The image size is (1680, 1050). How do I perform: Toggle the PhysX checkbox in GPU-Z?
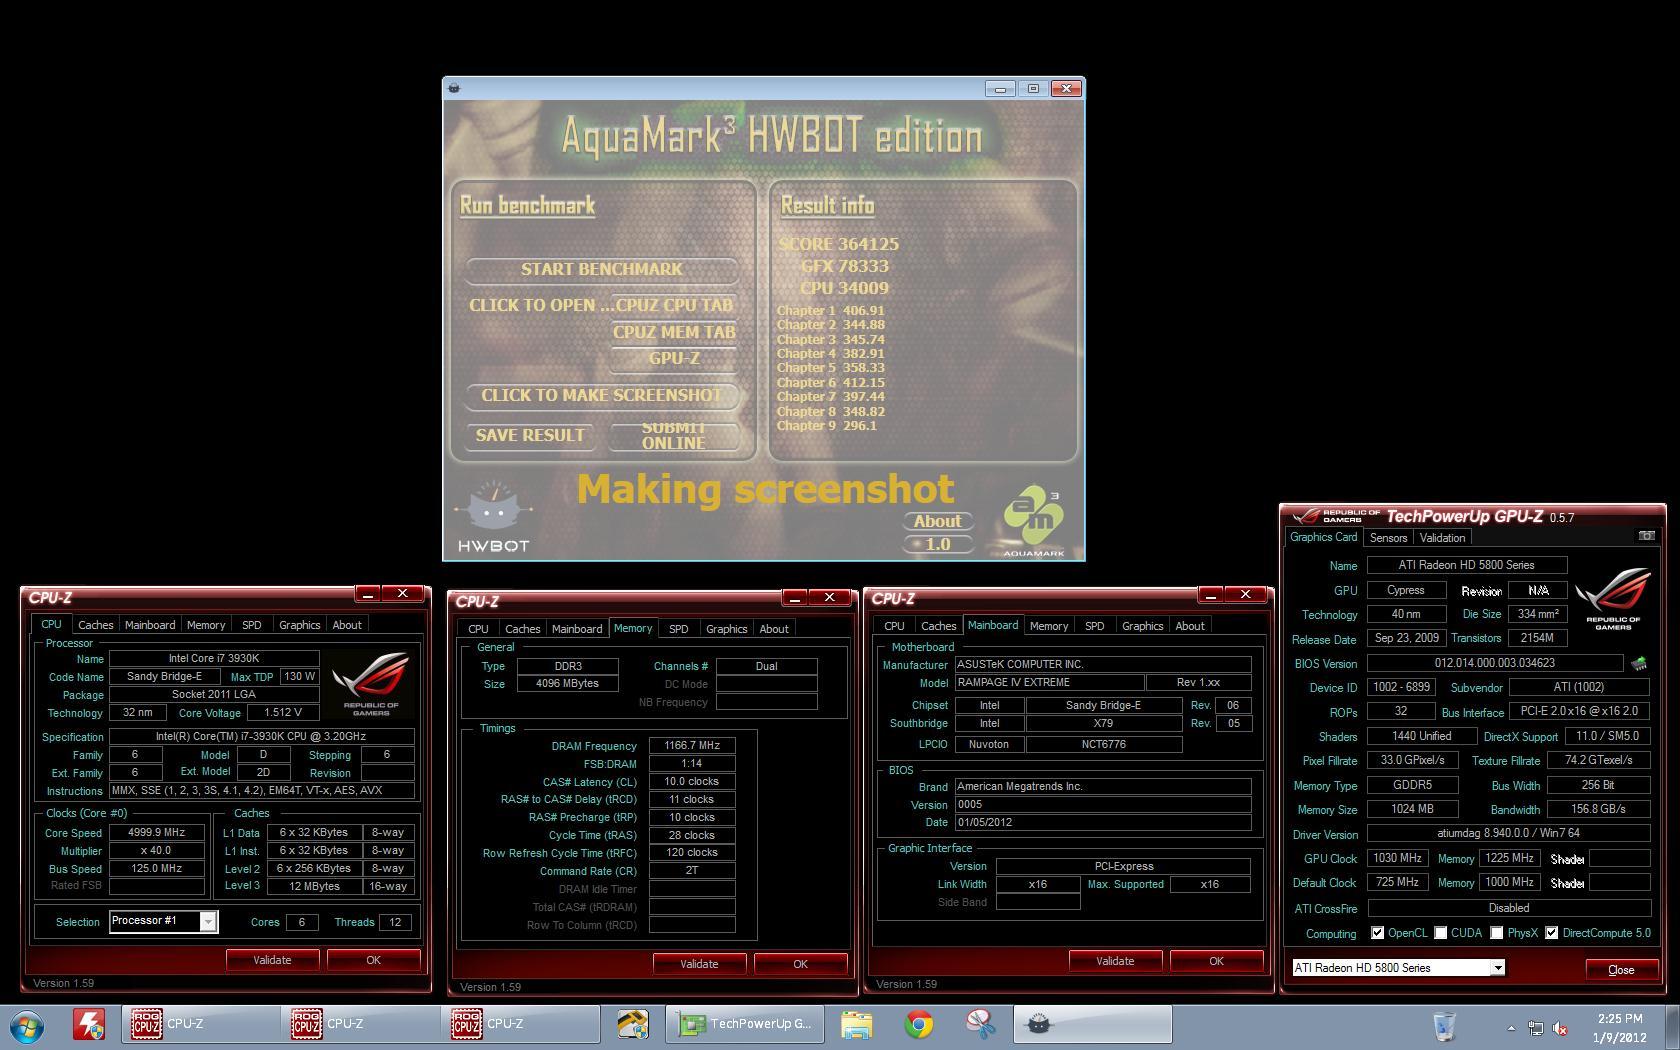pyautogui.click(x=1497, y=933)
